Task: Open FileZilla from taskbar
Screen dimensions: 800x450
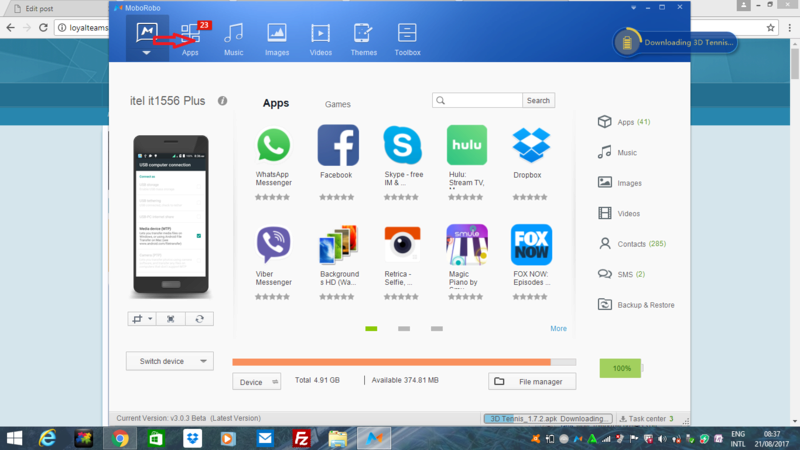Action: tap(301, 438)
